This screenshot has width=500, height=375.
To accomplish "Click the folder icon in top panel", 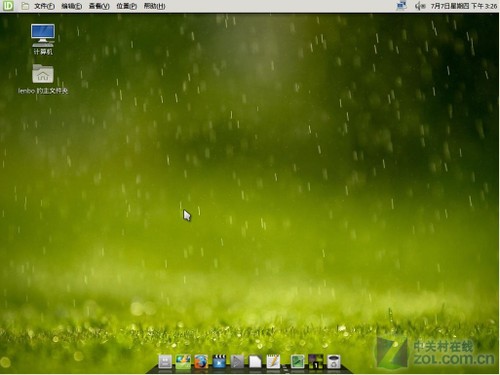I will tap(25, 6).
